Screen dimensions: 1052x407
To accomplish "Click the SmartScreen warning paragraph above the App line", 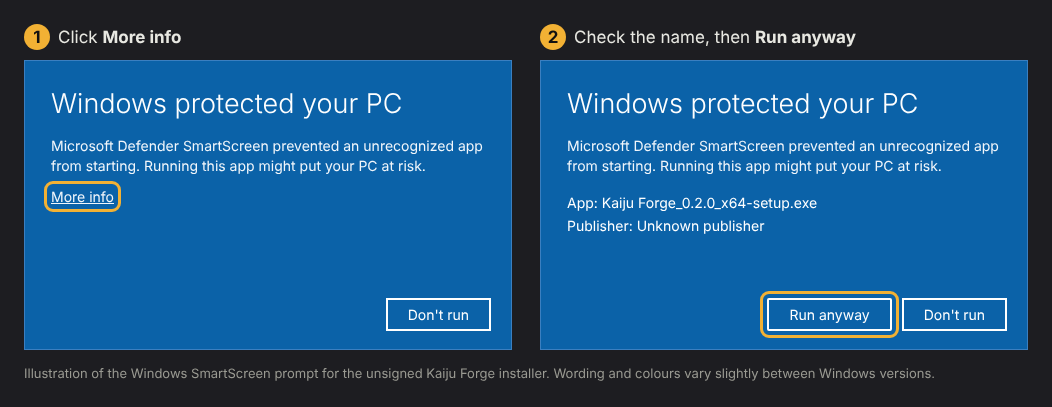I will pyautogui.click(x=782, y=156).
